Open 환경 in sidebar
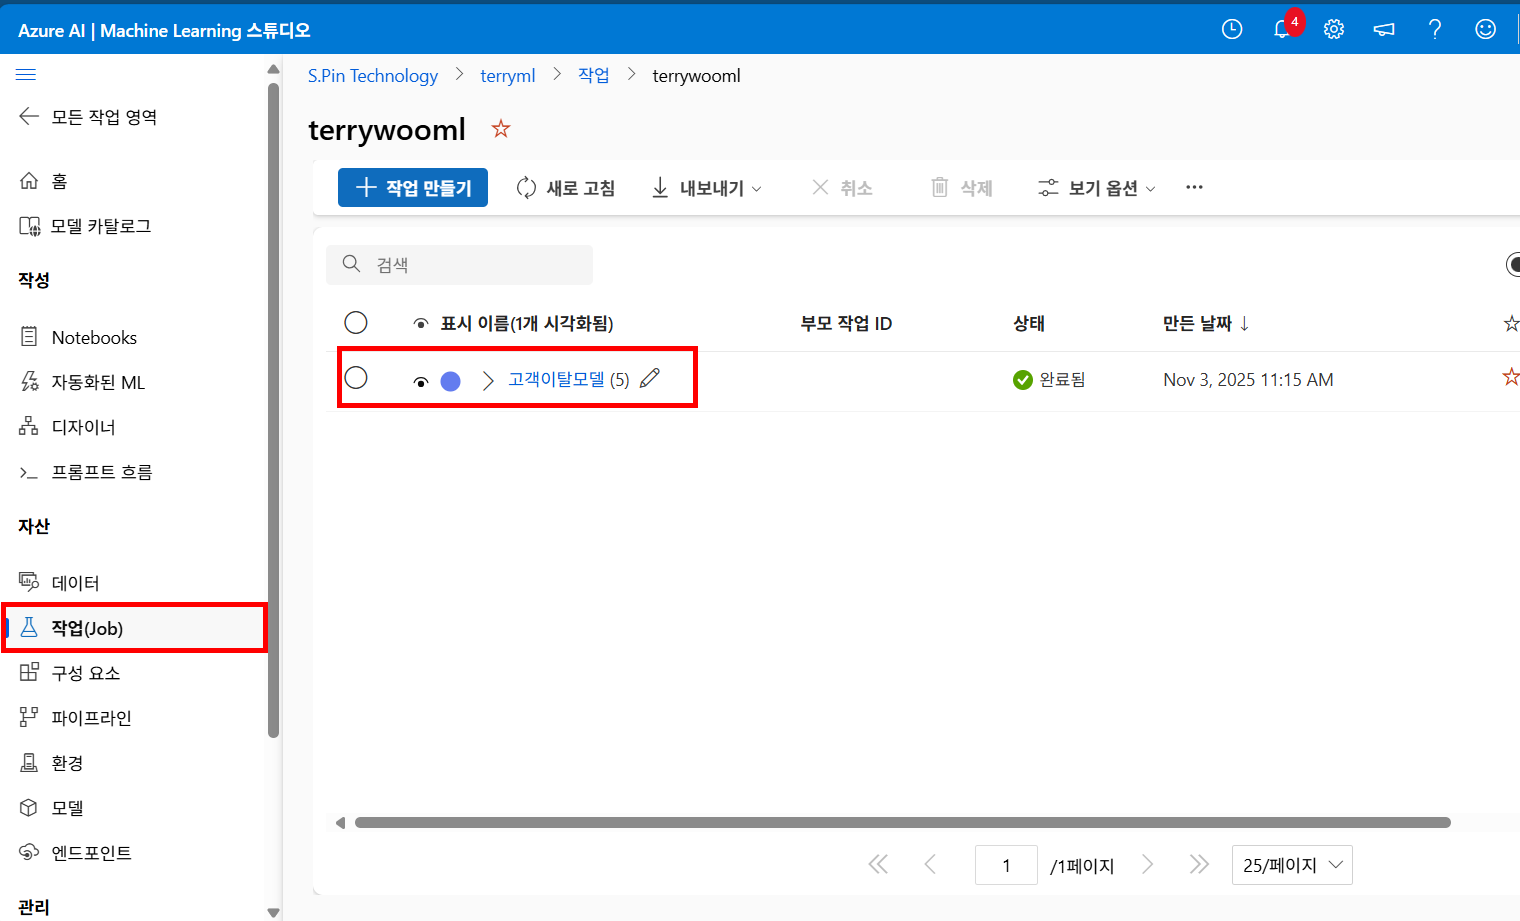The width and height of the screenshot is (1520, 921). coord(68,763)
